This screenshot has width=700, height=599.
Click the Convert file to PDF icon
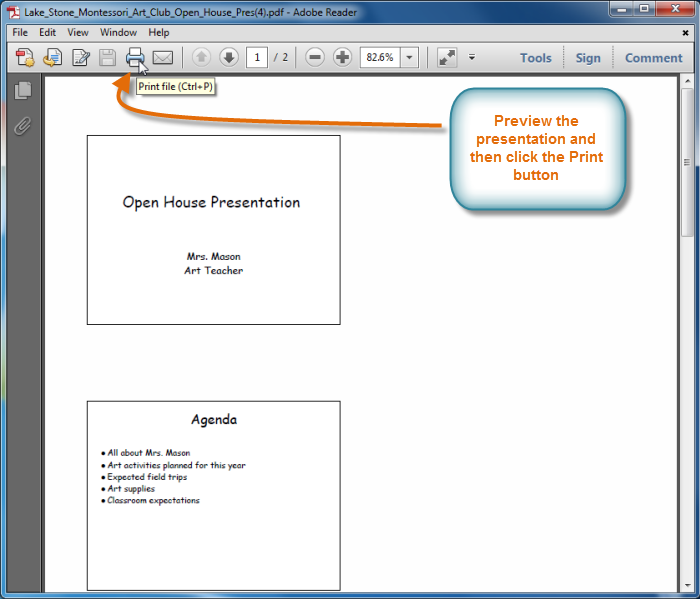(x=53, y=58)
